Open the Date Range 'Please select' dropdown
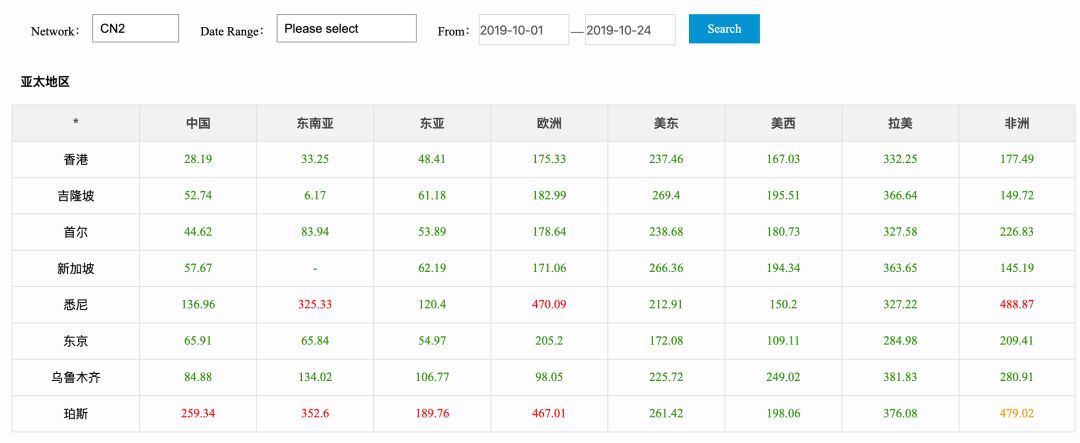 click(346, 29)
